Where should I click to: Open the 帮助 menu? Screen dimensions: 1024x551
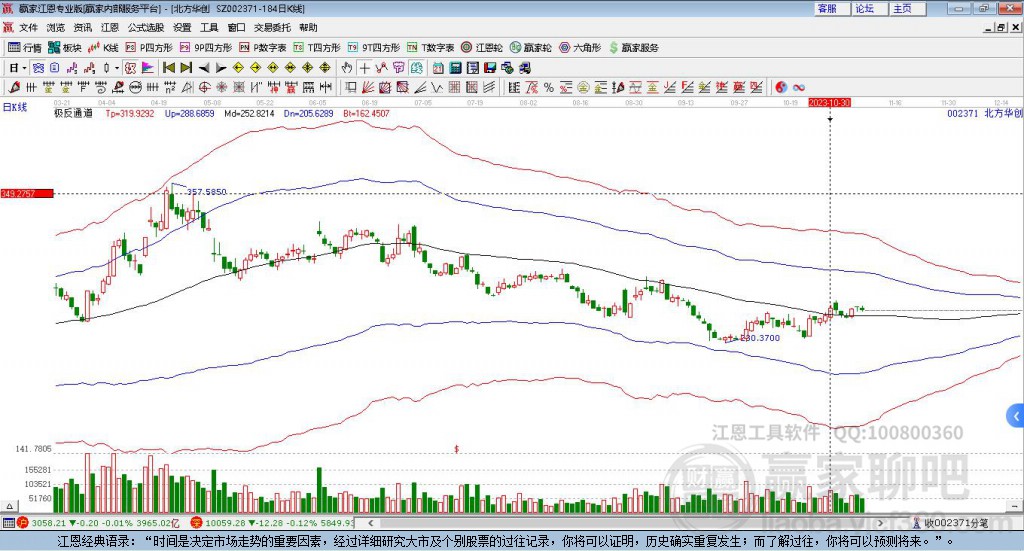pos(308,27)
